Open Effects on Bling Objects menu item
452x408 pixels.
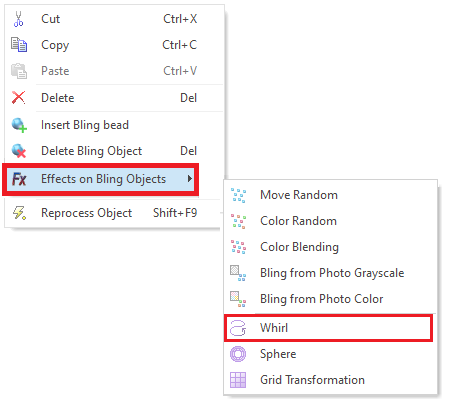(x=101, y=179)
